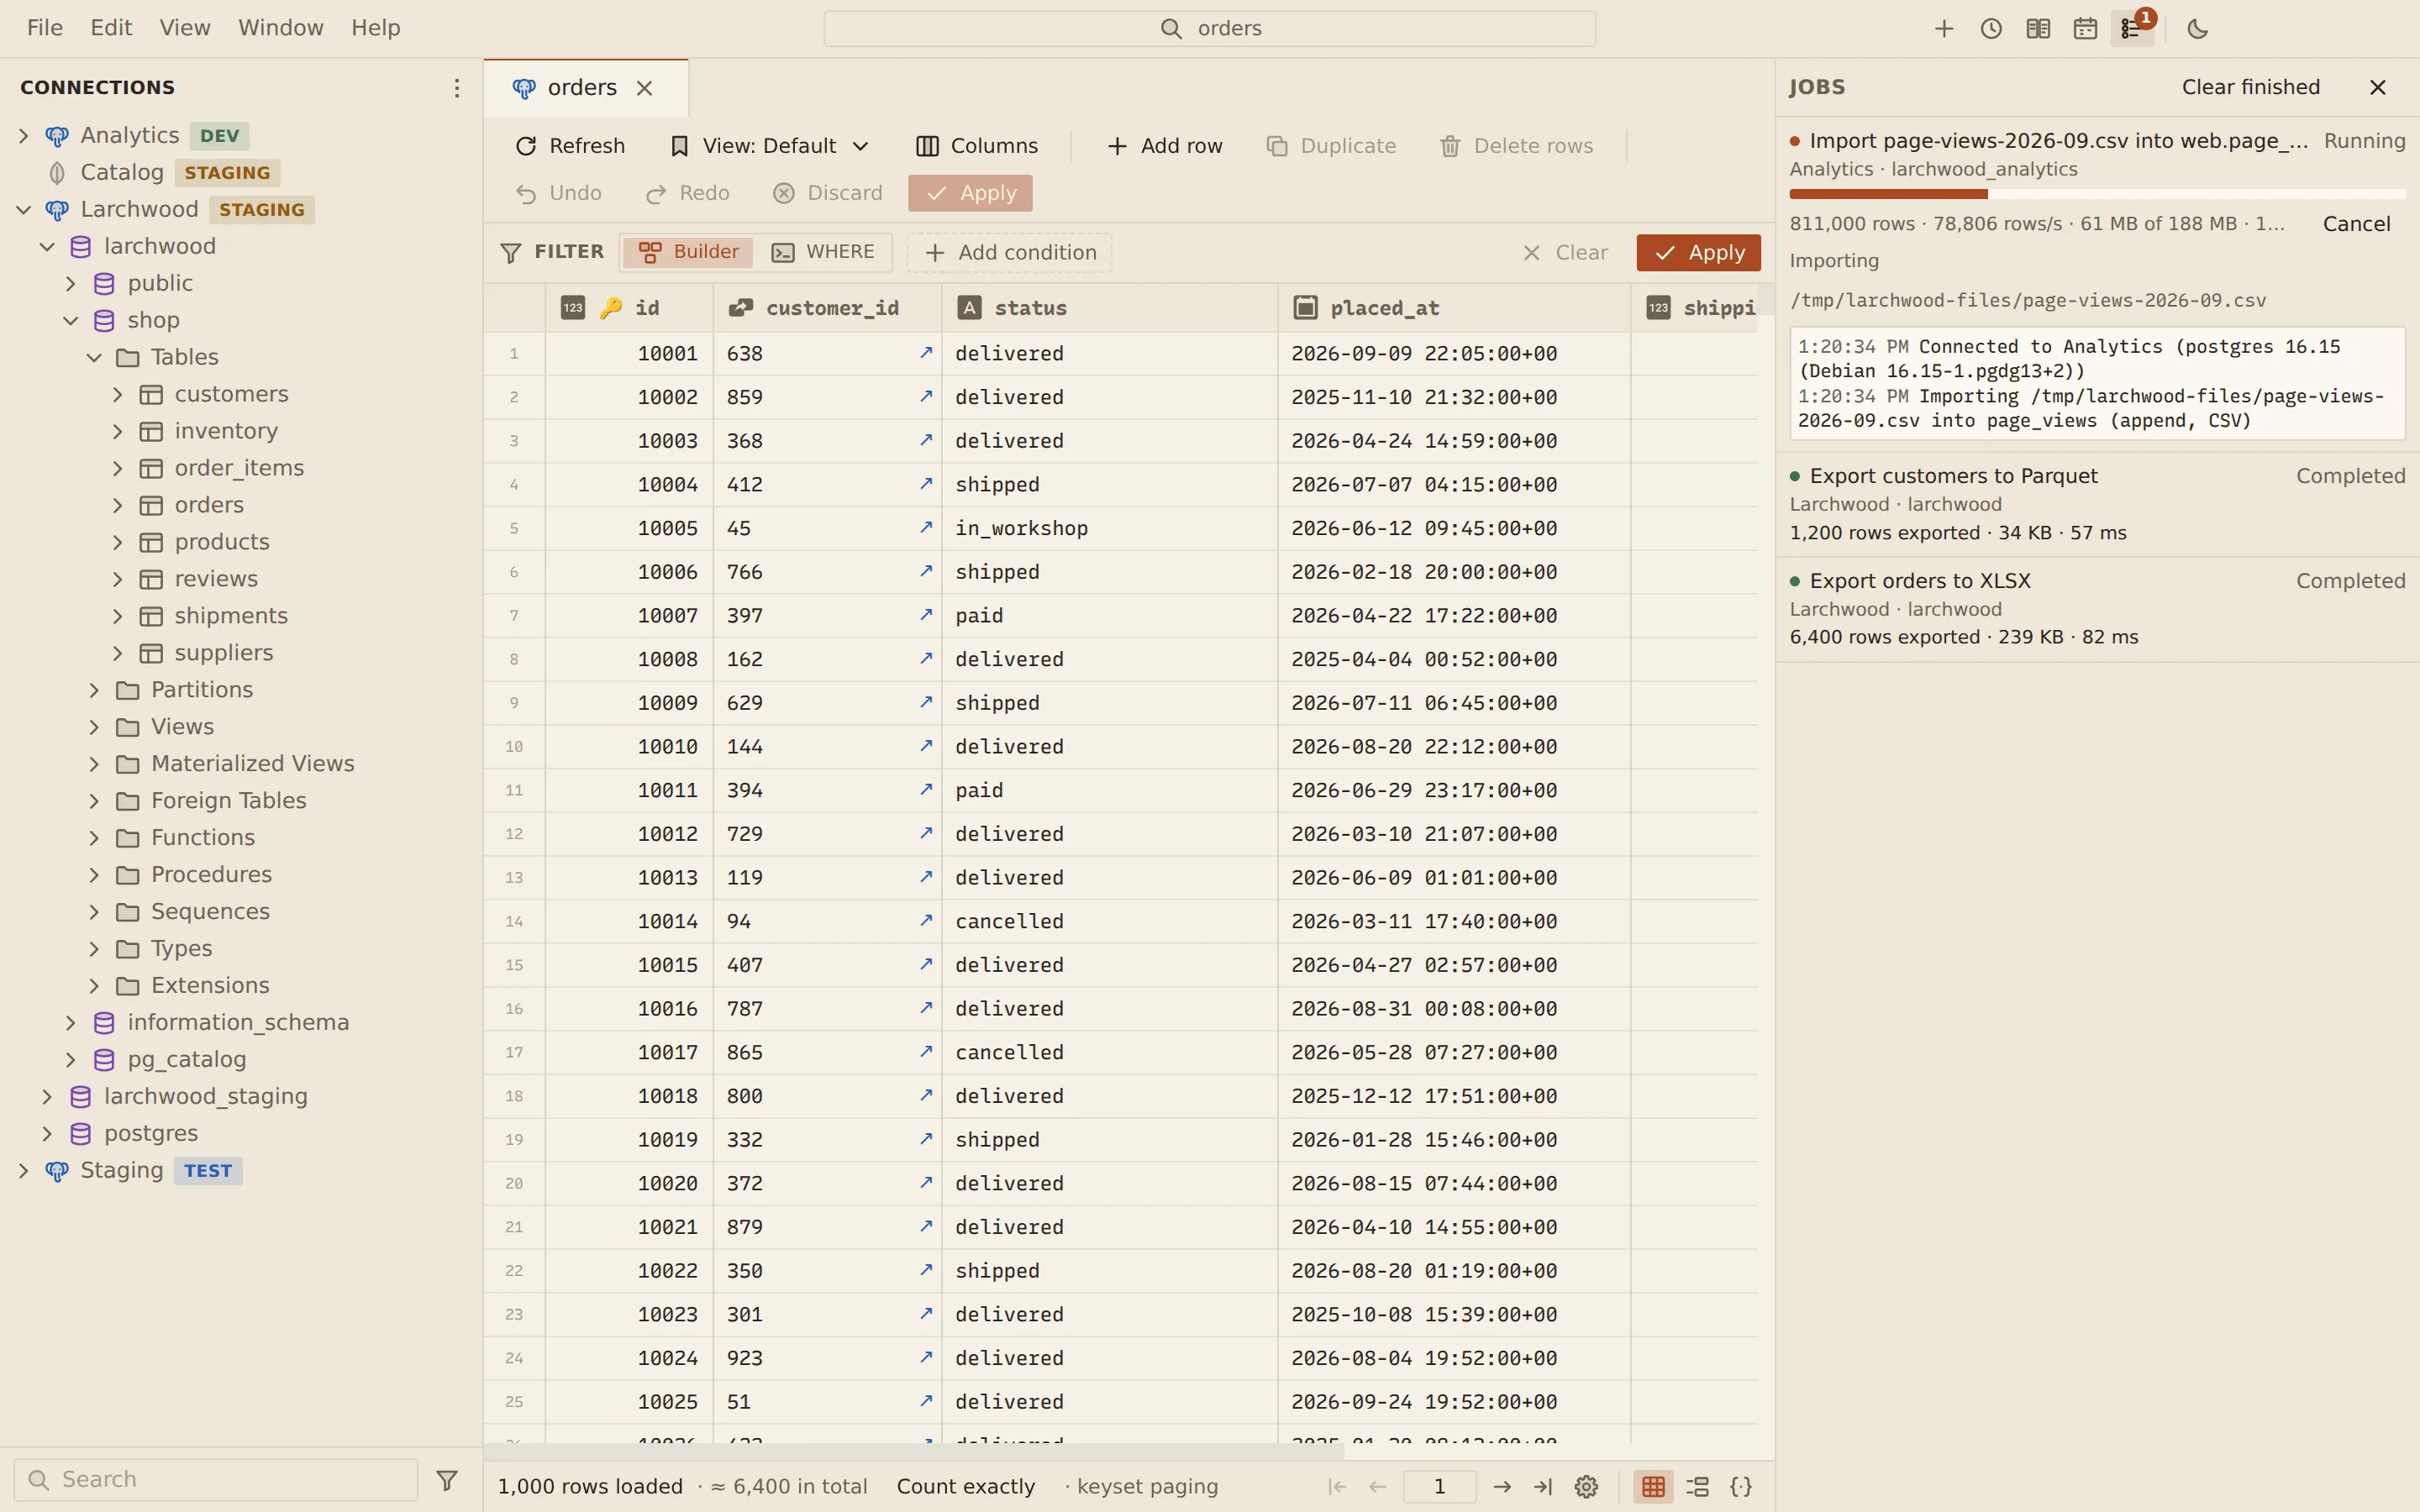The width and height of the screenshot is (2420, 1512).
Task: Expand the larchwood_staging database
Action: pos(47,1097)
